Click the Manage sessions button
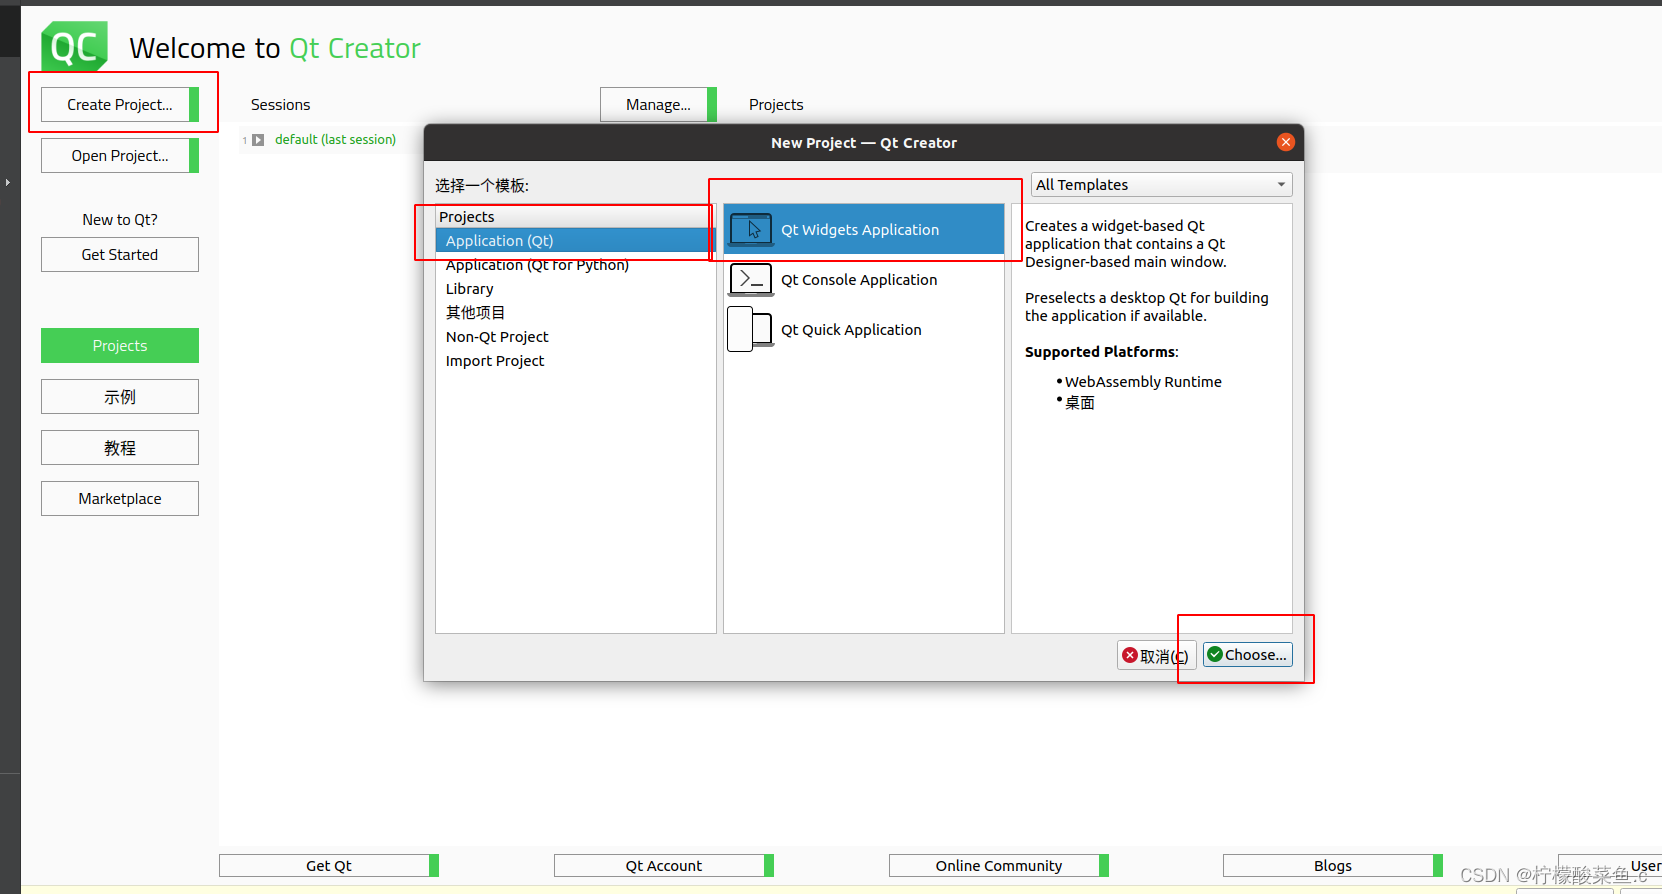Image resolution: width=1662 pixels, height=894 pixels. coord(658,104)
